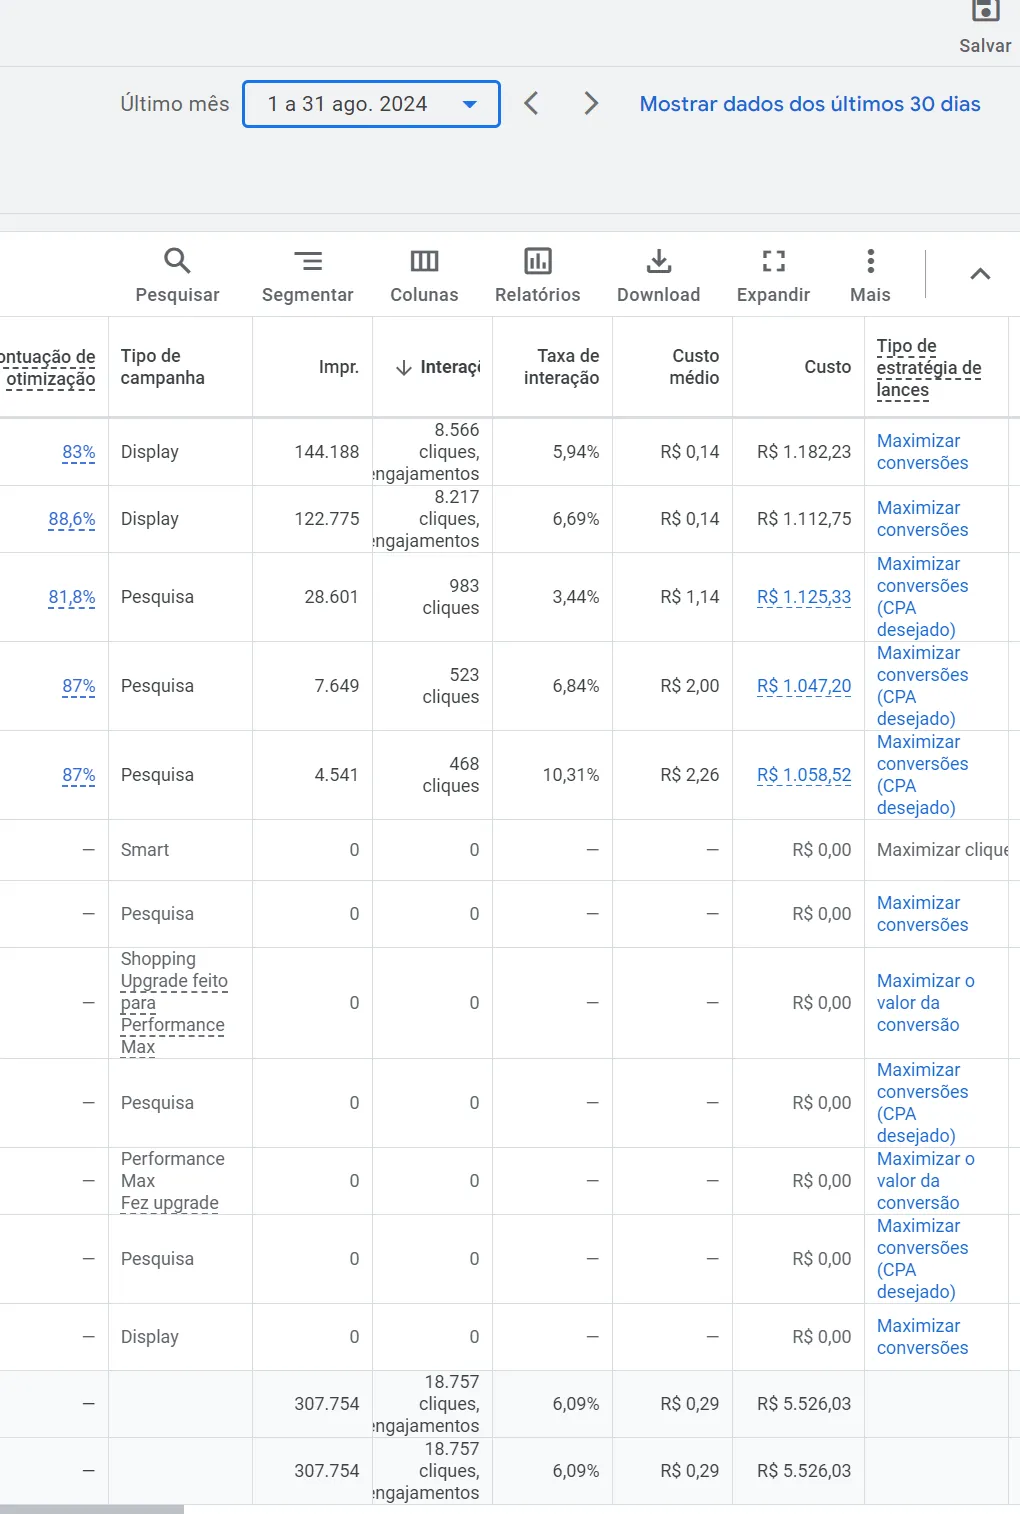This screenshot has height=1514, width=1020.
Task: Click the Custo médio column header
Action: point(694,367)
